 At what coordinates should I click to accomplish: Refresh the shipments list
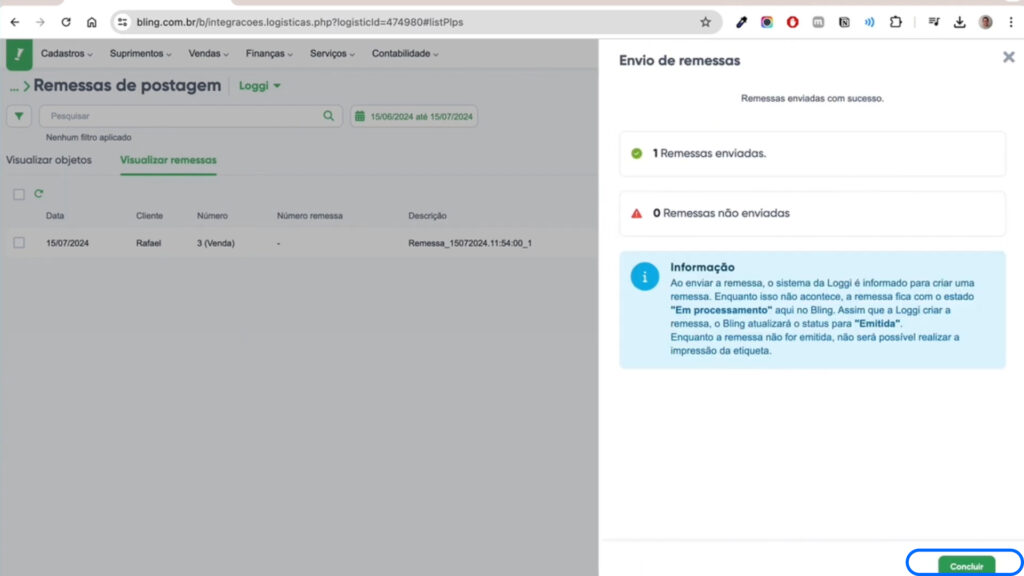point(39,193)
